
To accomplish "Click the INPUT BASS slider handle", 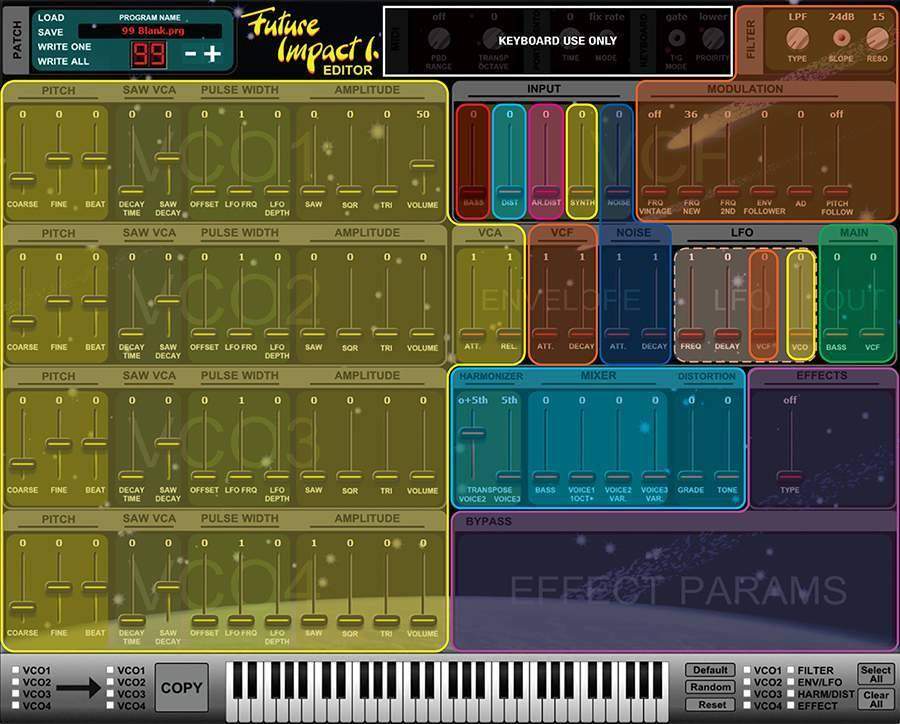I will pos(473,192).
